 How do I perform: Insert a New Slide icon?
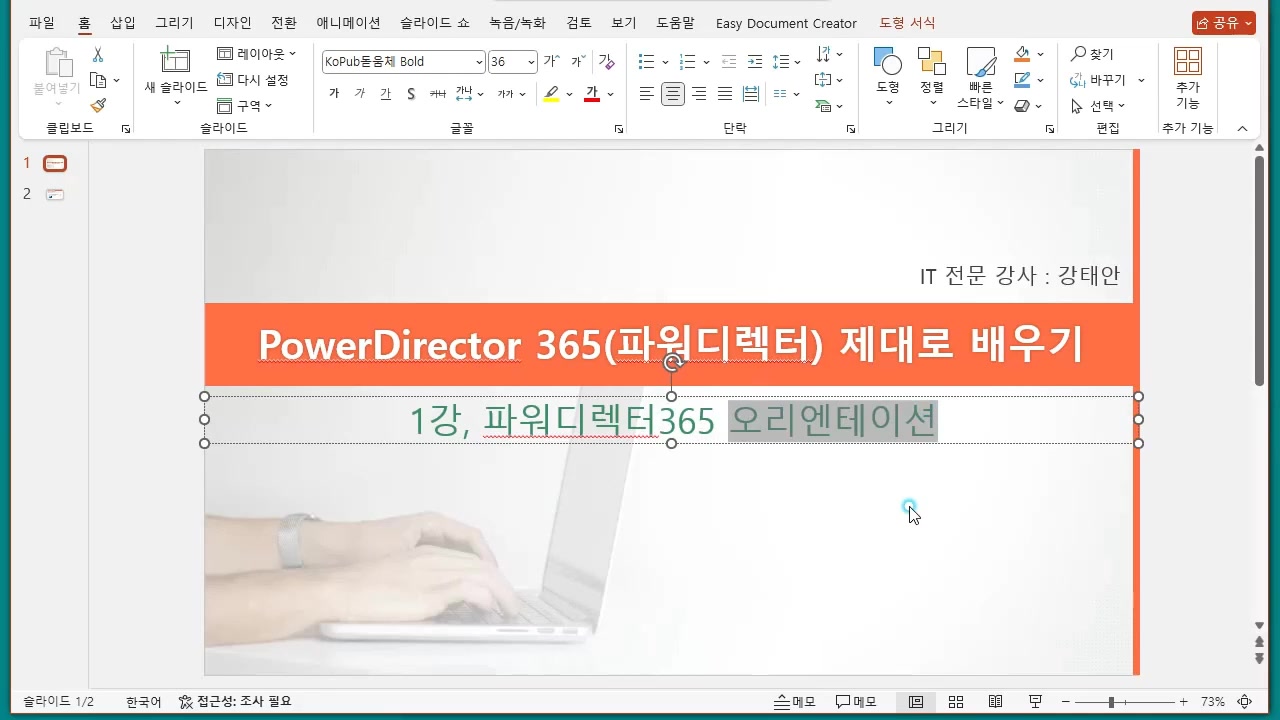point(176,62)
